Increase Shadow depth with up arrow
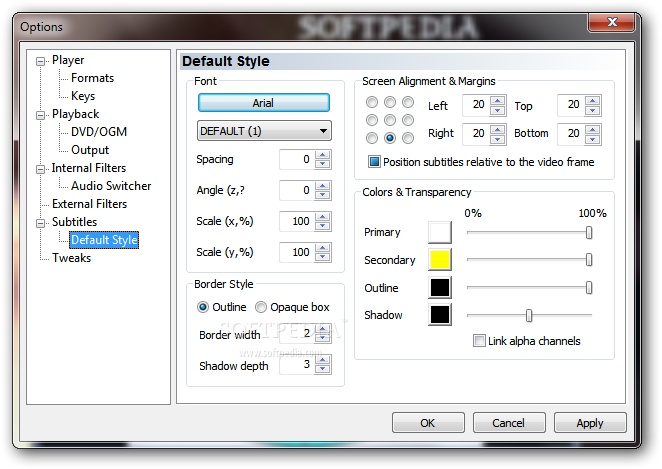Screen dimensions: 662x469 tap(323, 360)
